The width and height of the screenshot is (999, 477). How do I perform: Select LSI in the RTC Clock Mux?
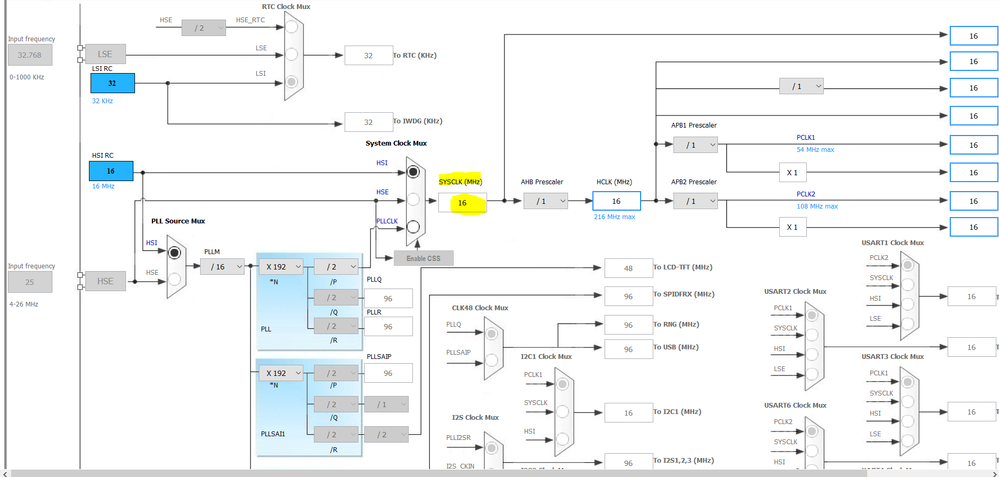click(291, 82)
